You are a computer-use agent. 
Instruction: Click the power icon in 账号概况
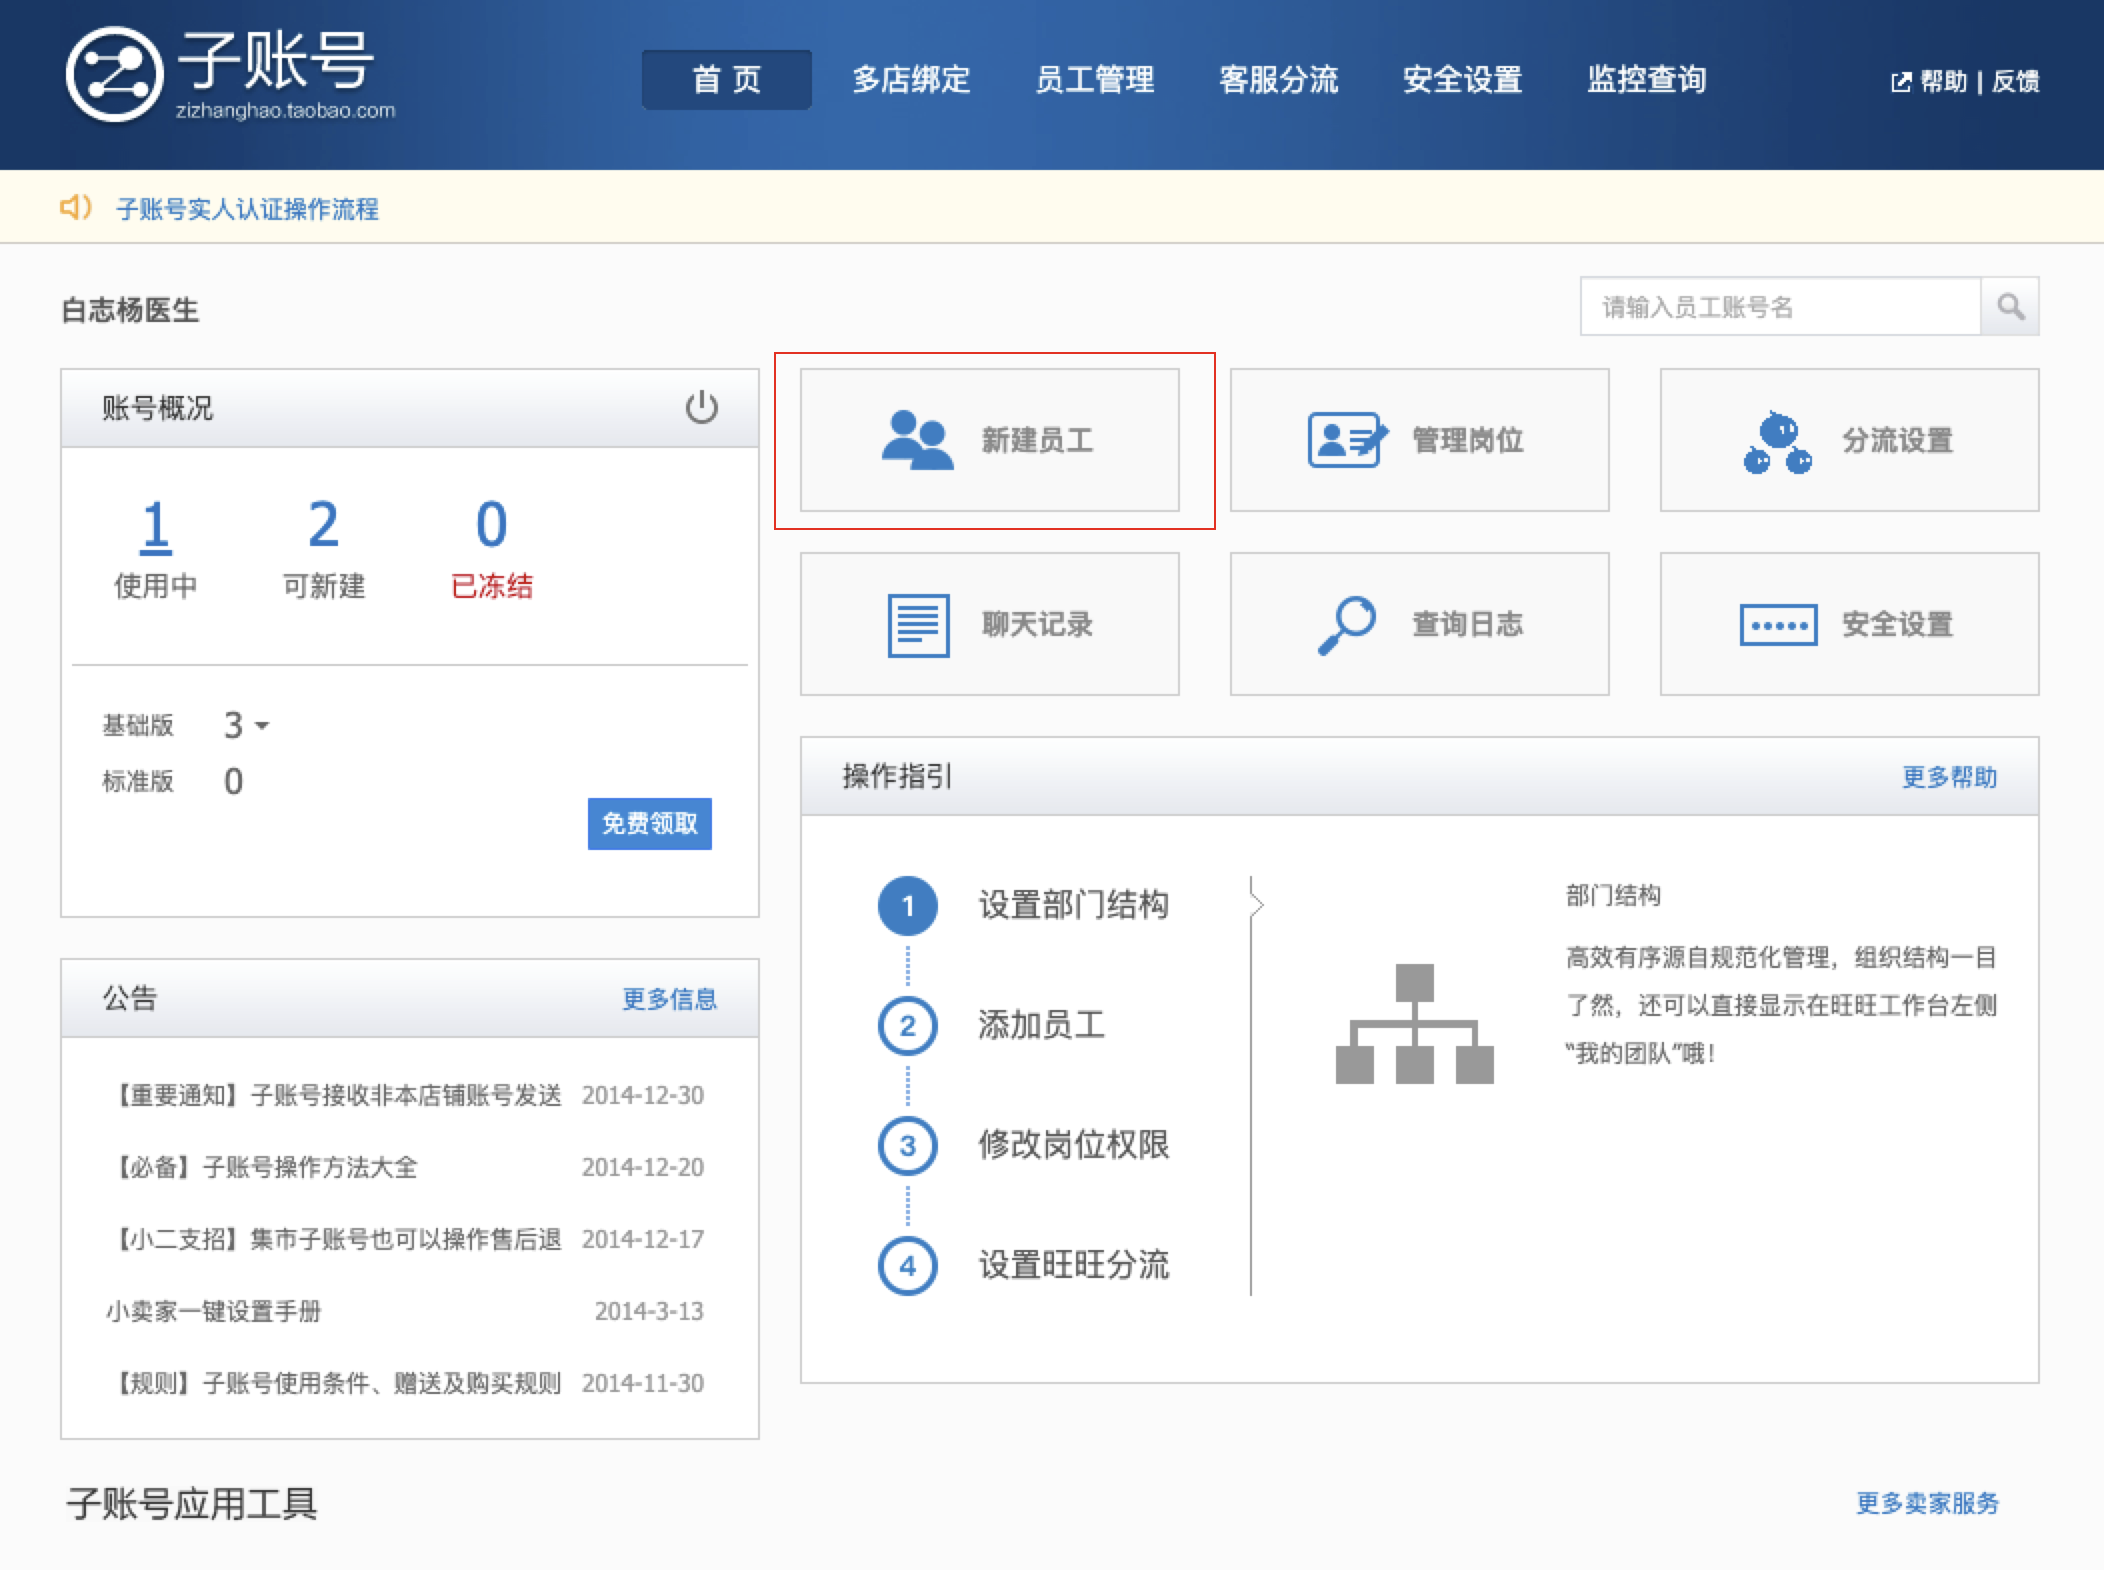701,407
